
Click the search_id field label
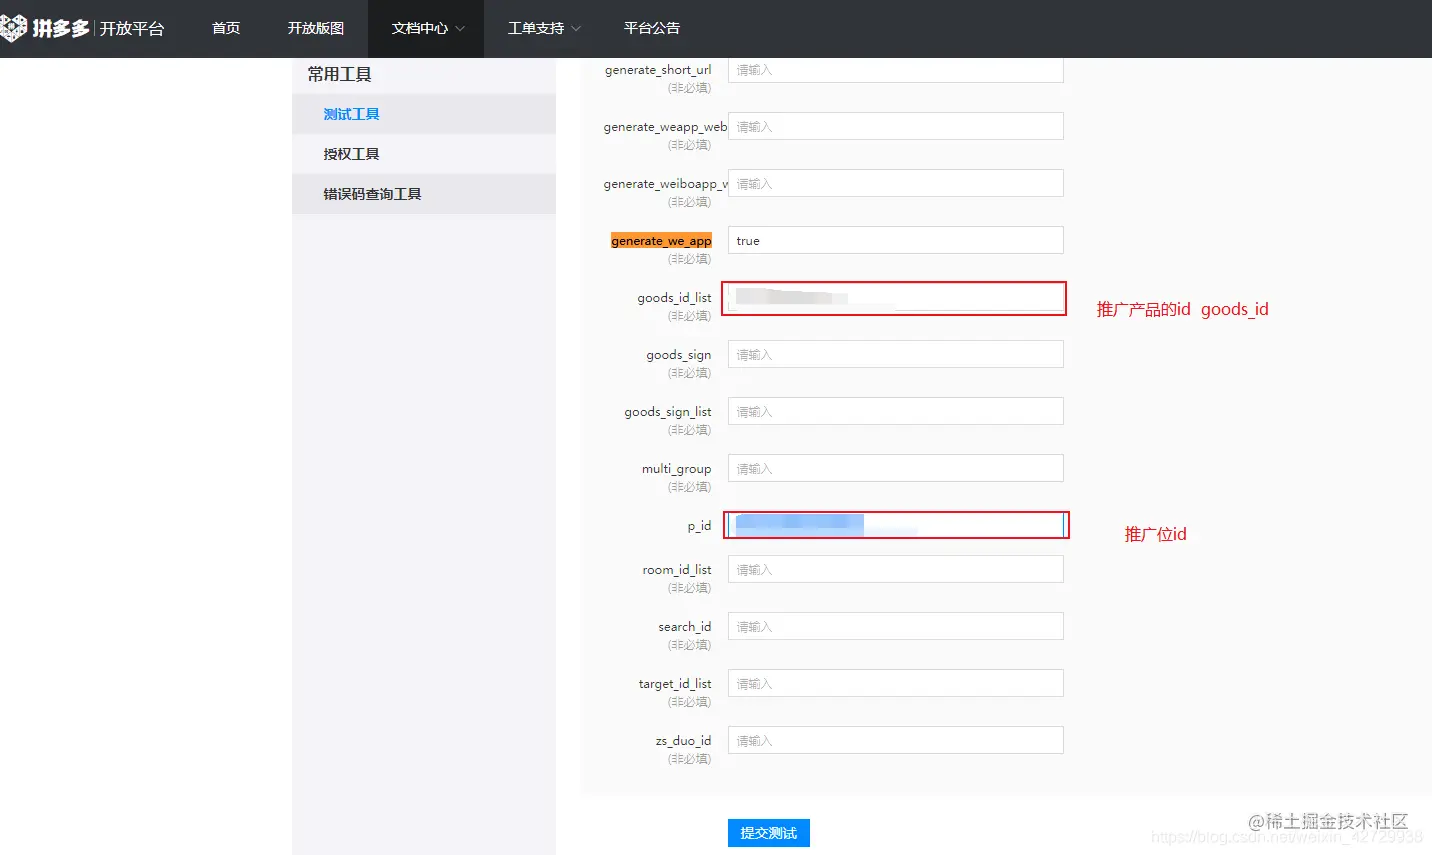coord(684,627)
